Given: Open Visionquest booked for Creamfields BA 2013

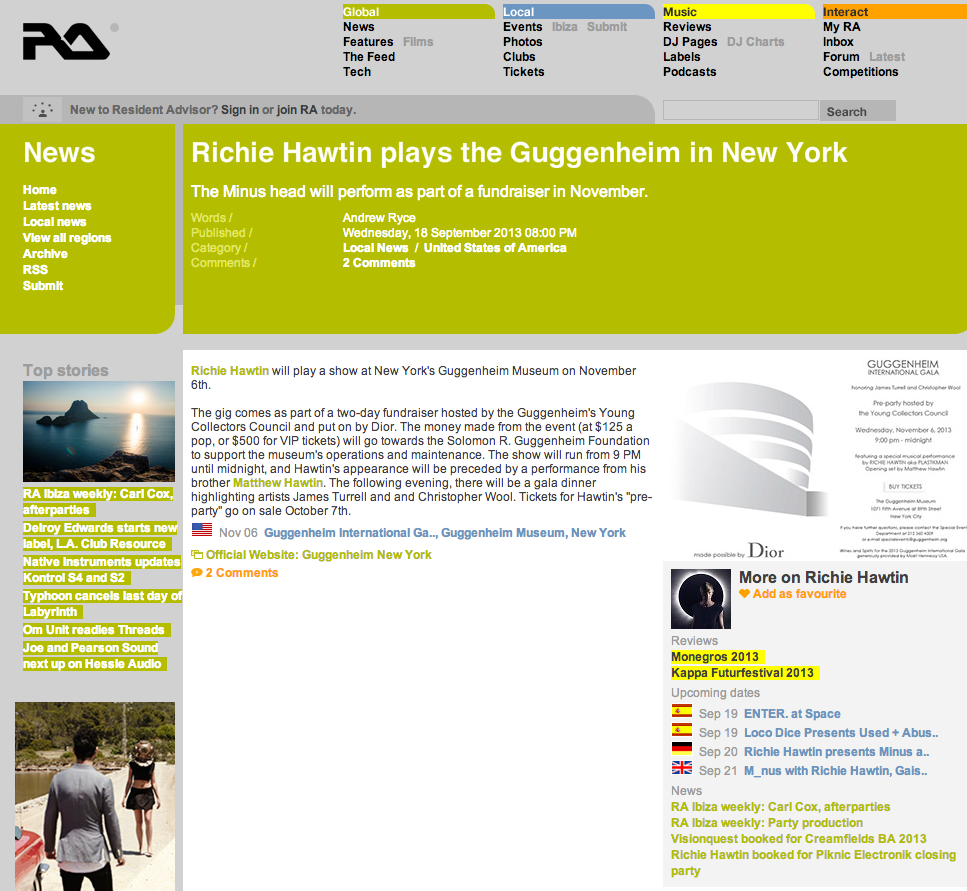Looking at the screenshot, I should tap(799, 839).
